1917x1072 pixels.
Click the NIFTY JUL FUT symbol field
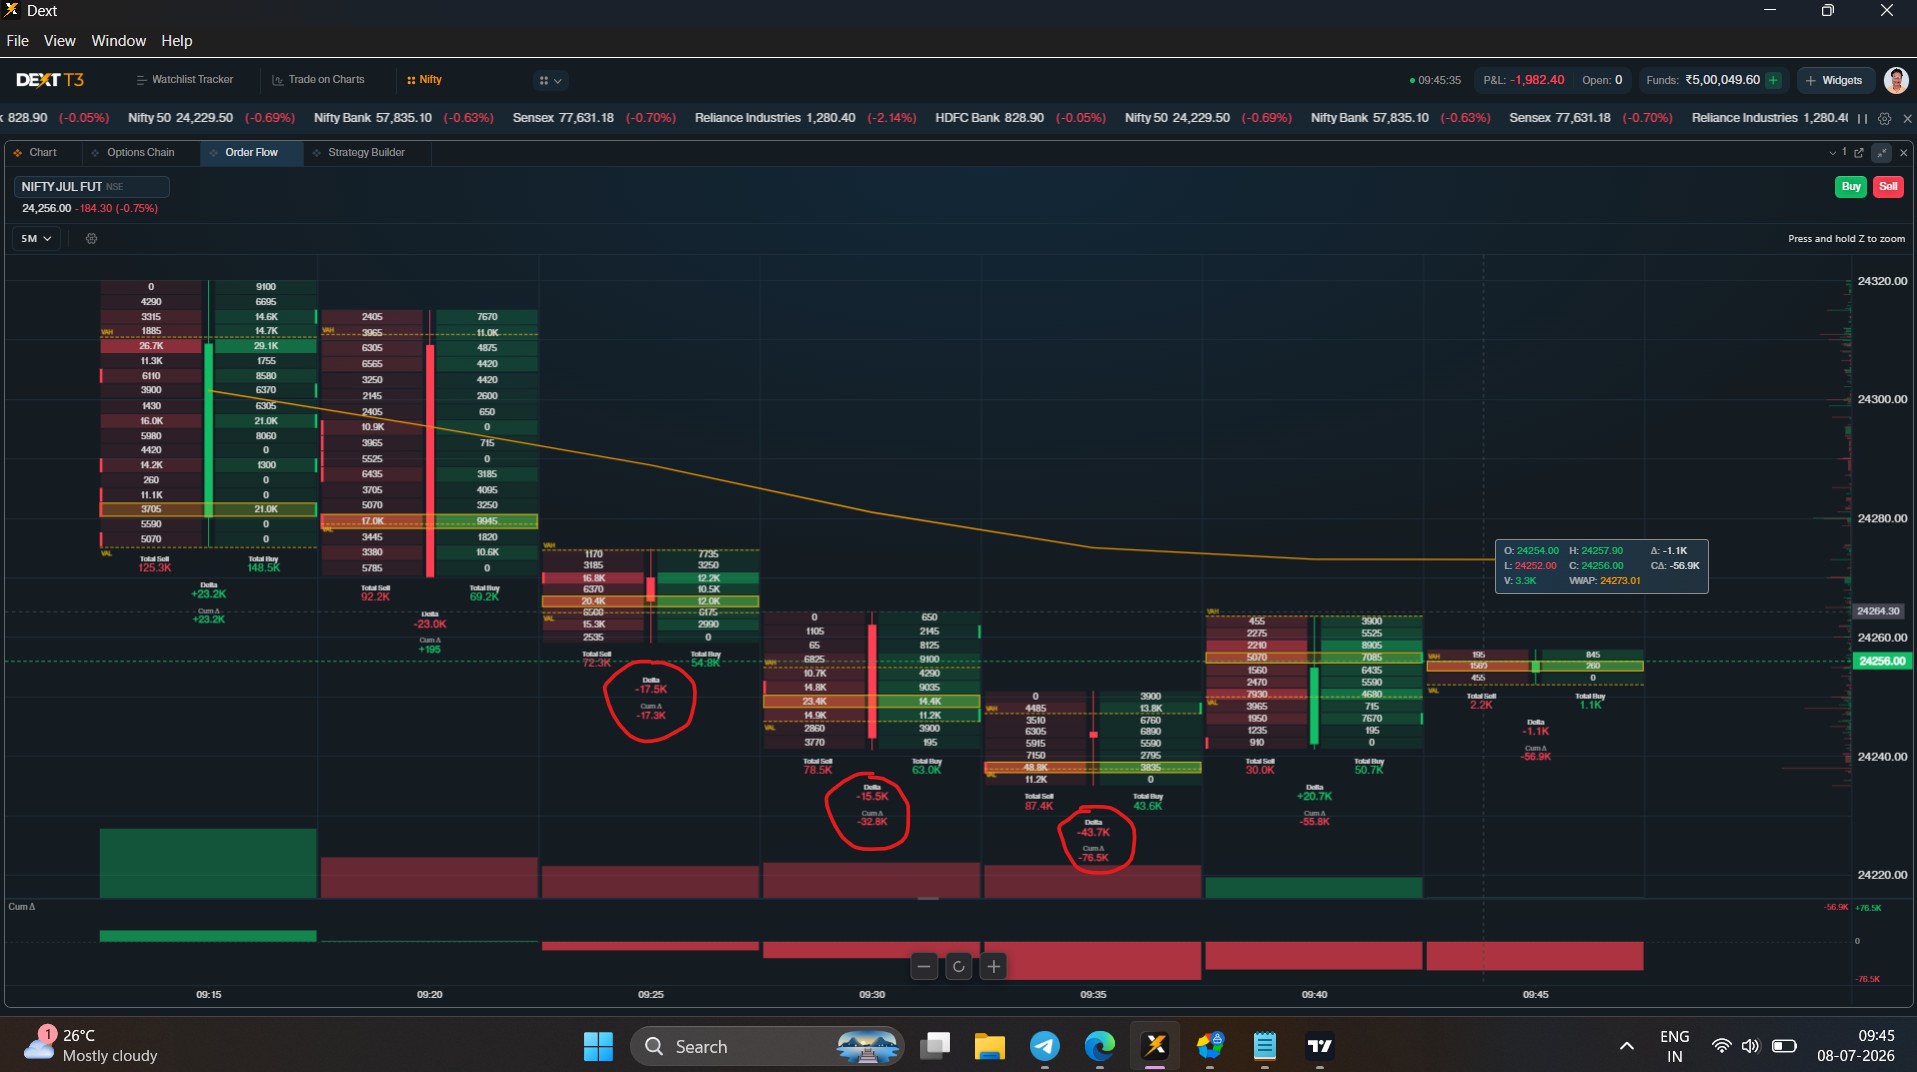click(91, 187)
